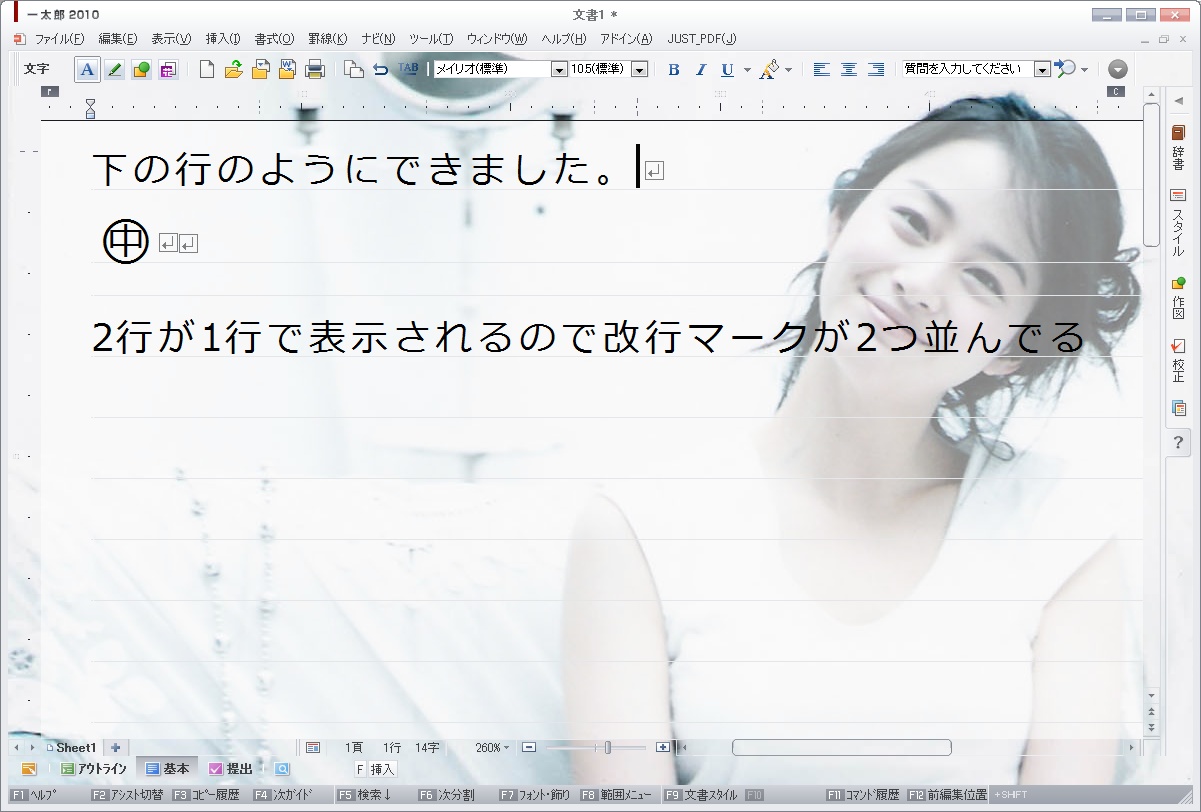Click the horizontal scrollbar thumb
Image resolution: width=1201 pixels, height=812 pixels.
(x=841, y=747)
